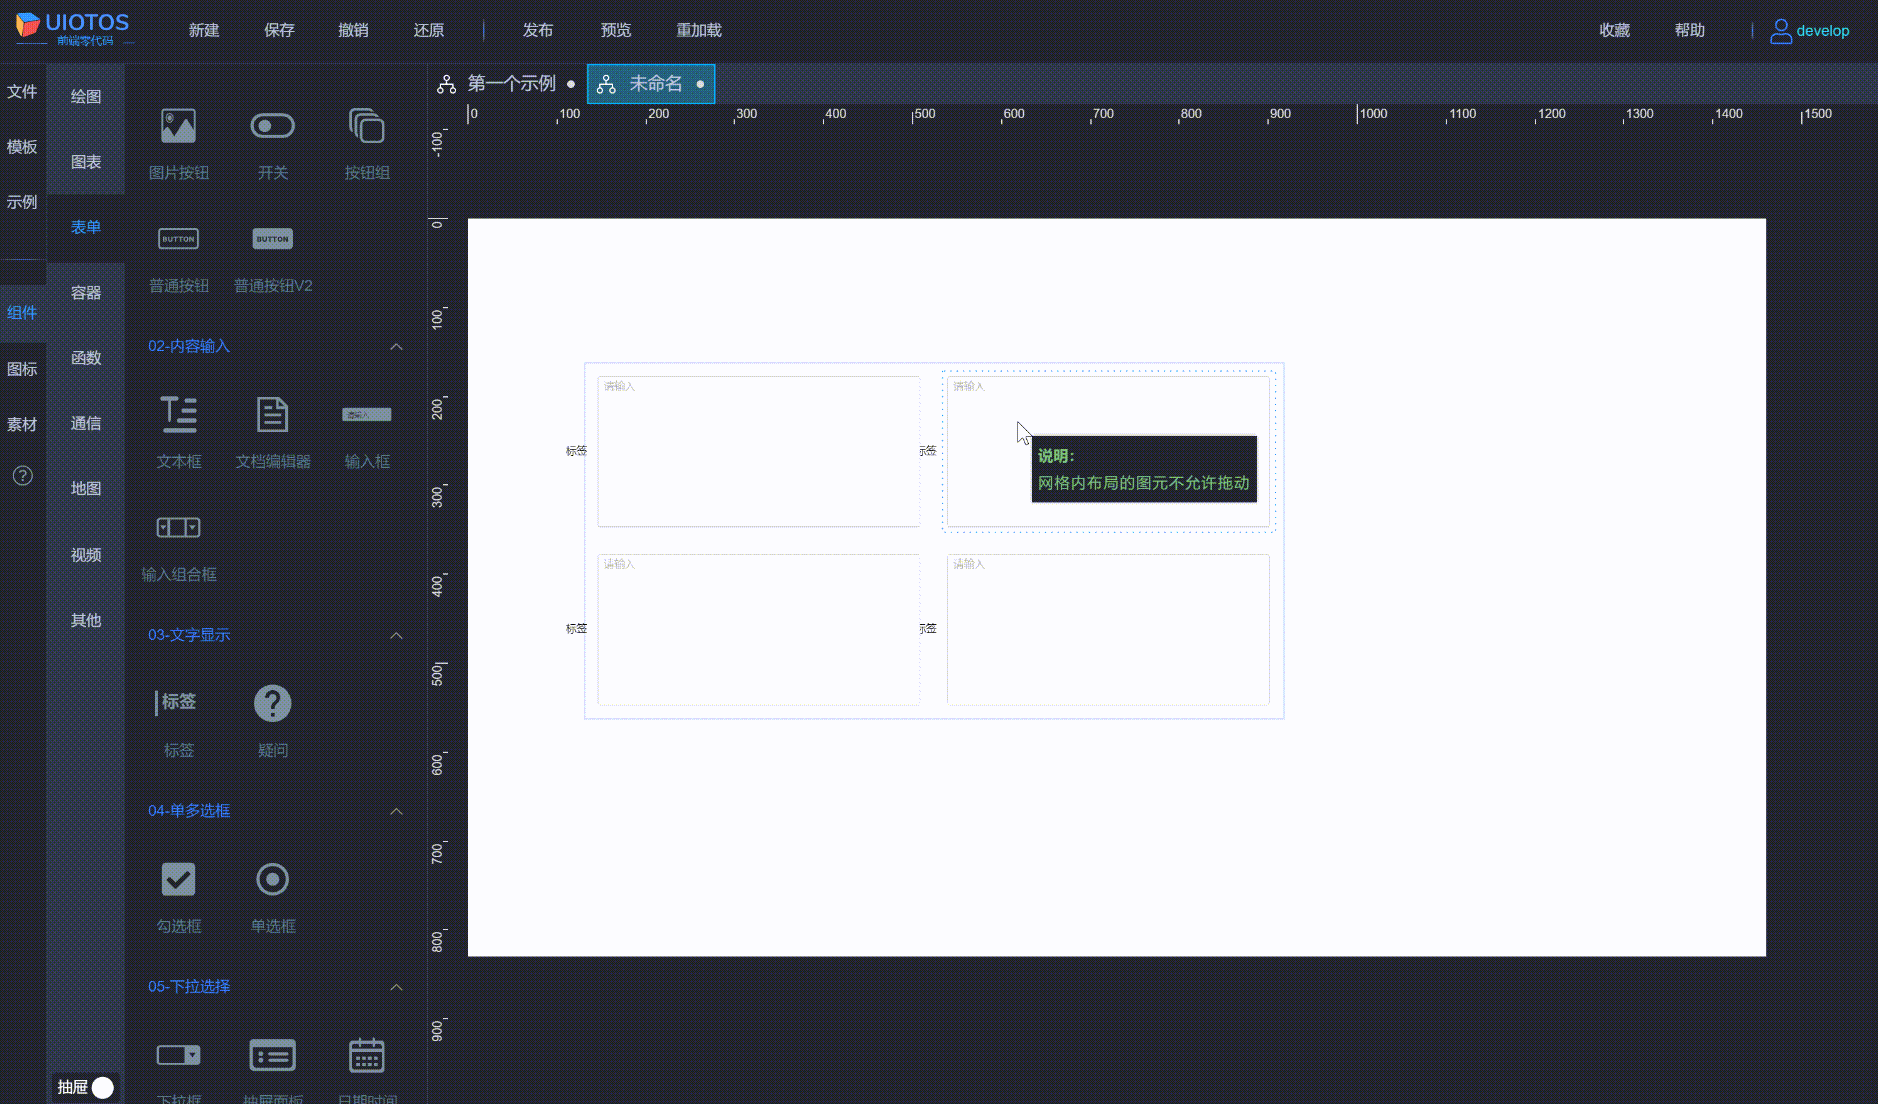
Task: Collapse the 02-内容输入 section
Action: click(396, 347)
